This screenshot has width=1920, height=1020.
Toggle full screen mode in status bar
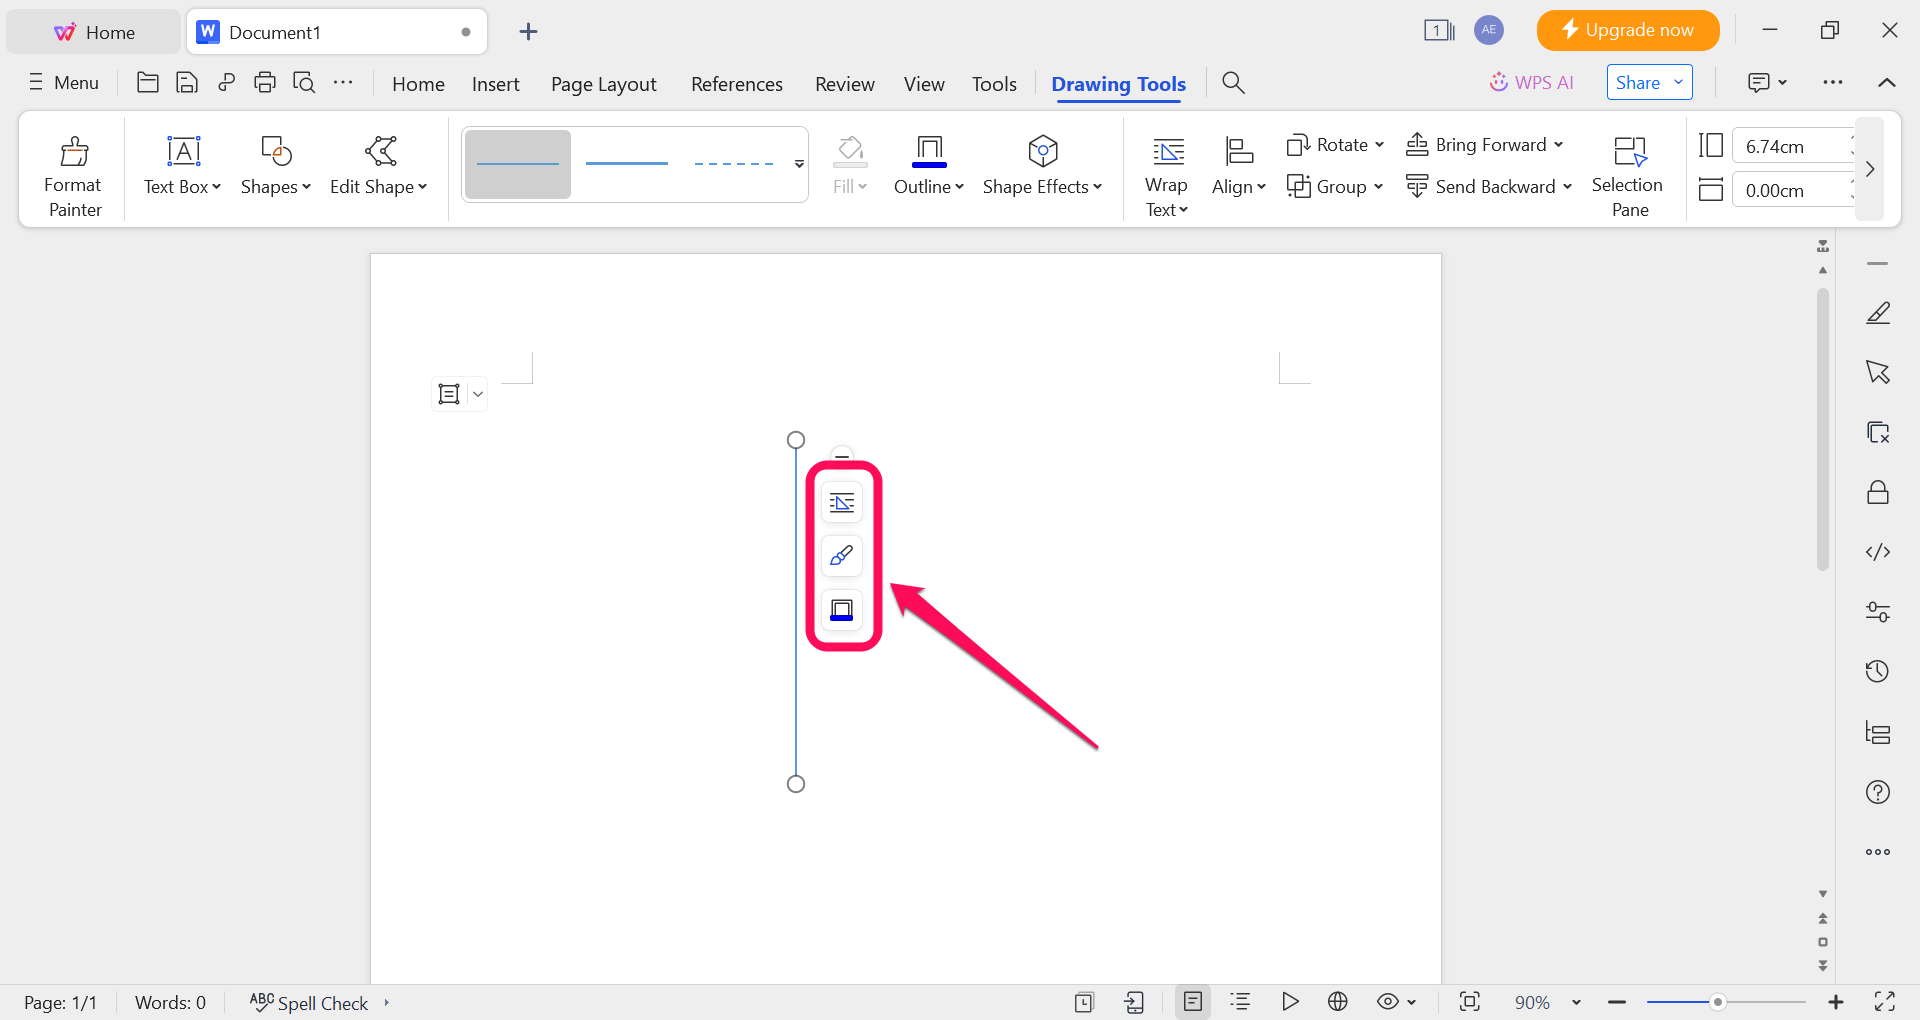pos(1884,1002)
